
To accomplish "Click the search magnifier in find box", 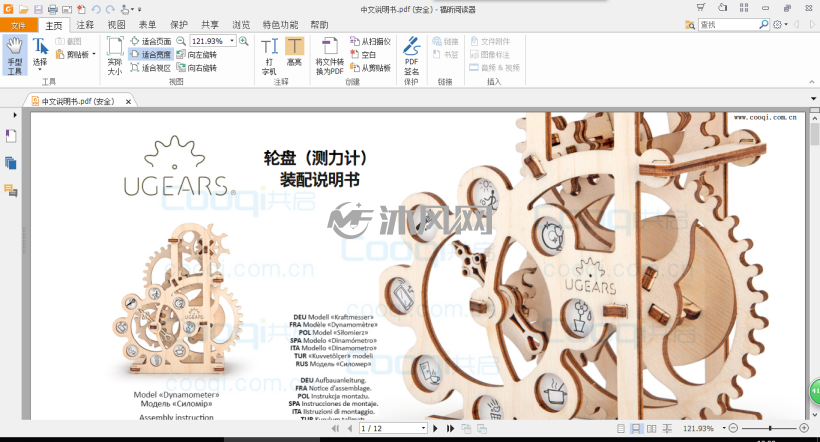I will pyautogui.click(x=764, y=25).
